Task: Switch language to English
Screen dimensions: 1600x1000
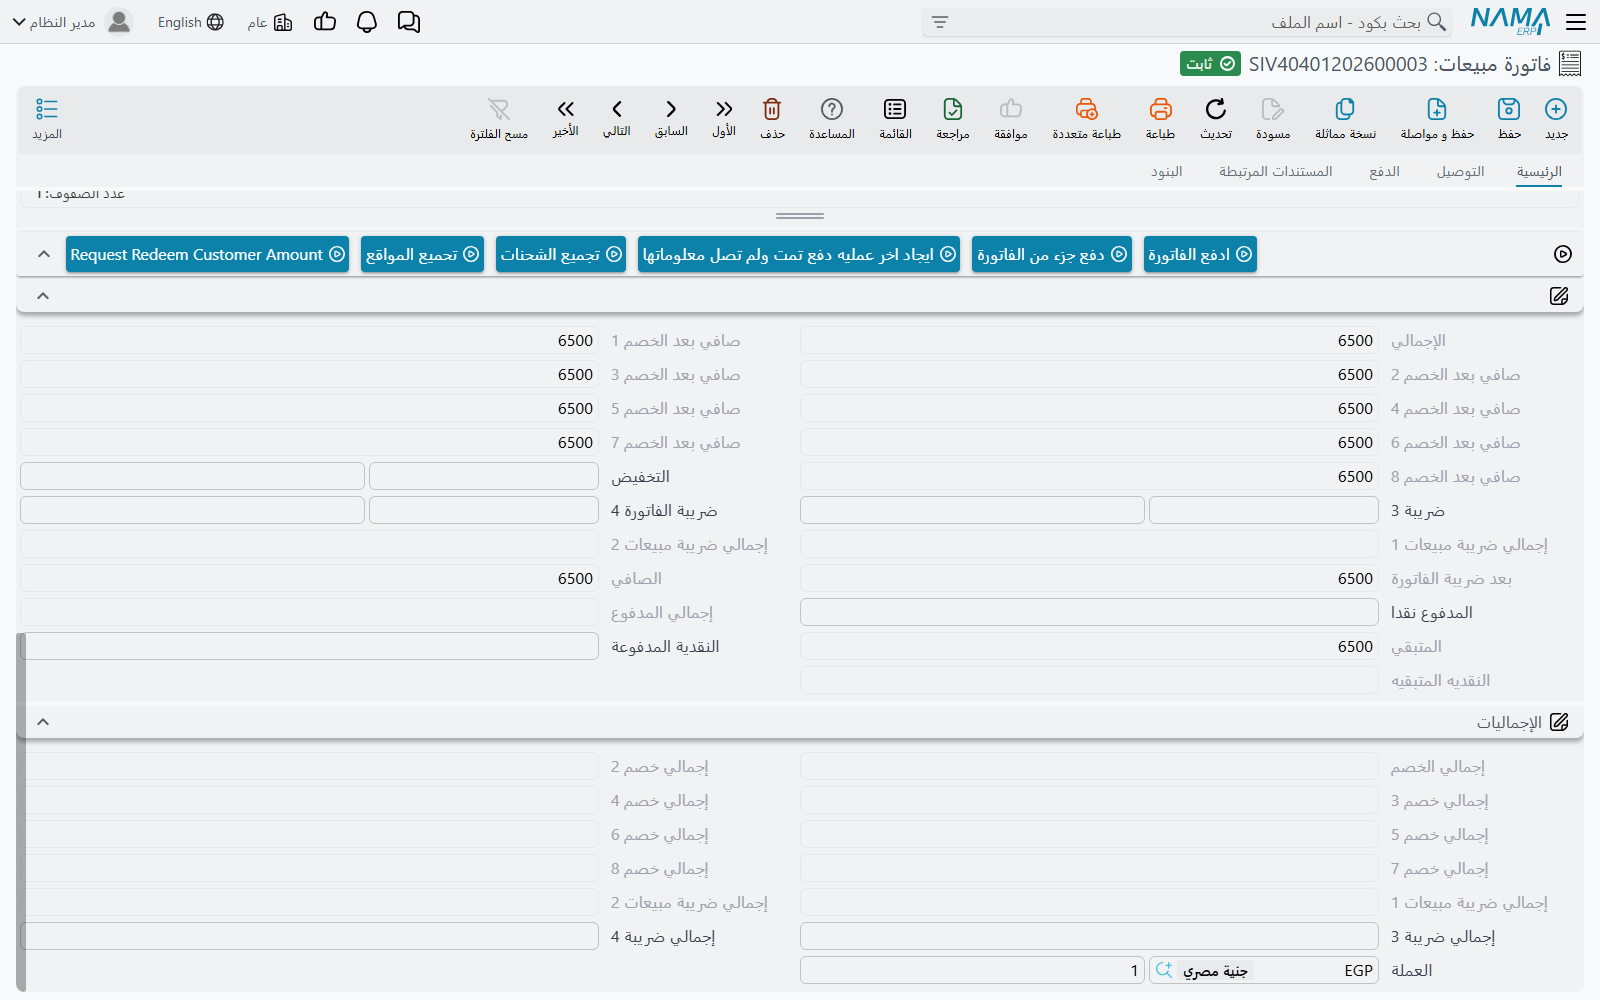Action: click(190, 22)
